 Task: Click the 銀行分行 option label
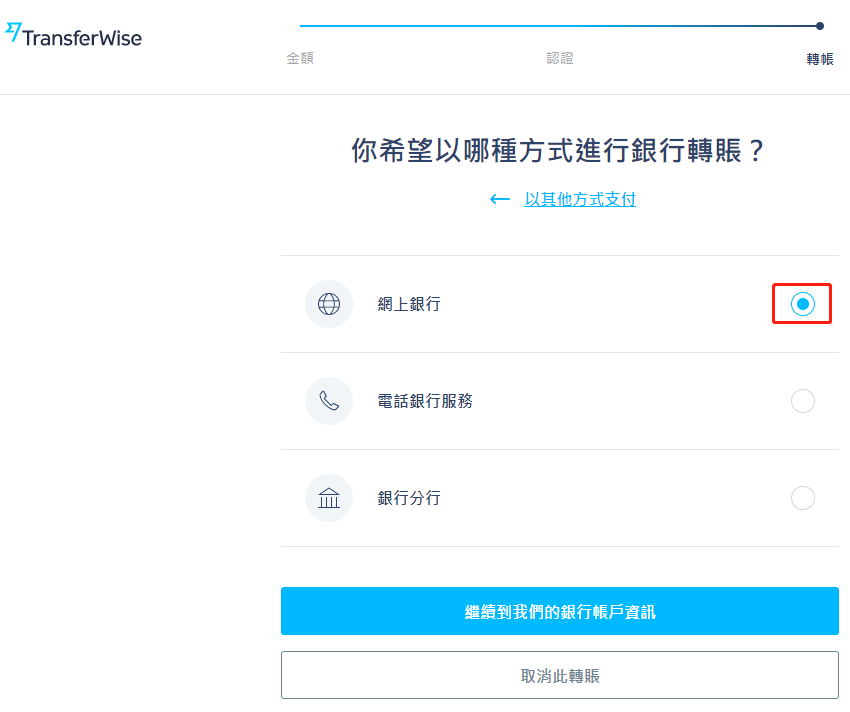tap(409, 498)
